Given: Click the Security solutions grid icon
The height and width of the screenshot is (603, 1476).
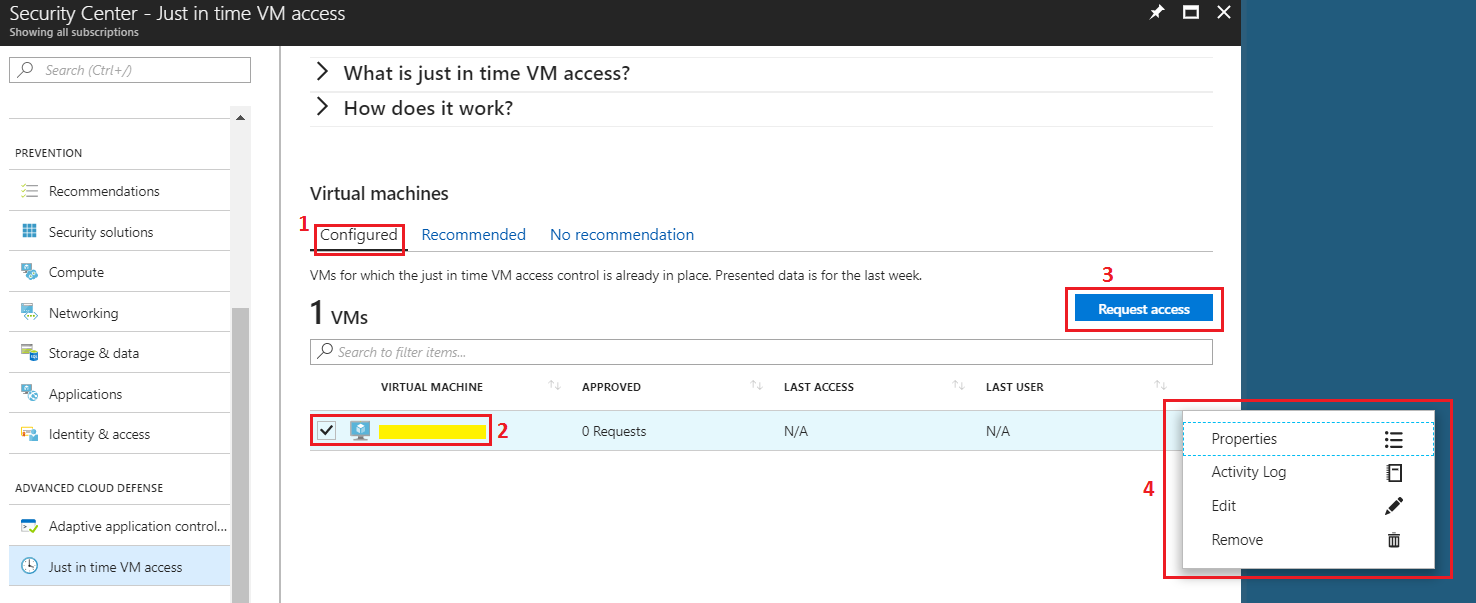Looking at the screenshot, I should pyautogui.click(x=30, y=232).
